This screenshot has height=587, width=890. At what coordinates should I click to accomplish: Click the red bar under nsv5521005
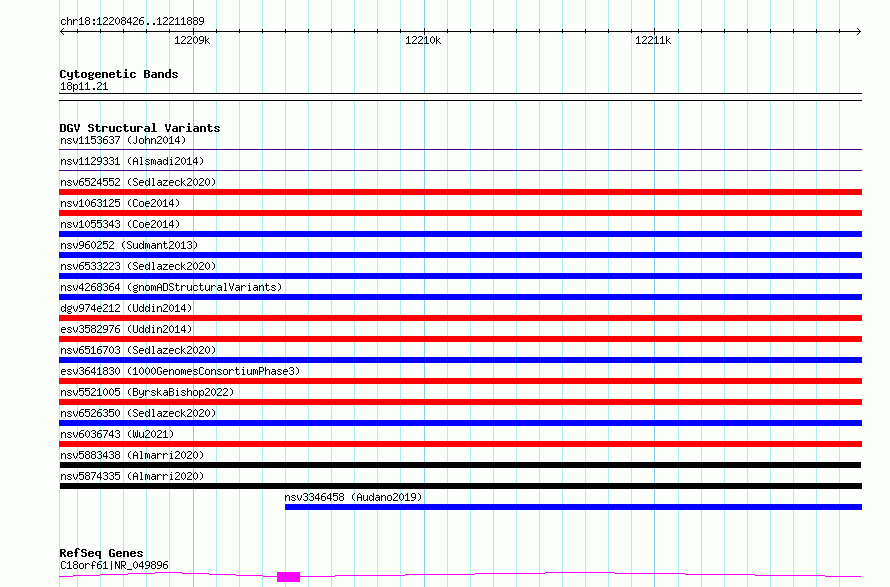460,402
